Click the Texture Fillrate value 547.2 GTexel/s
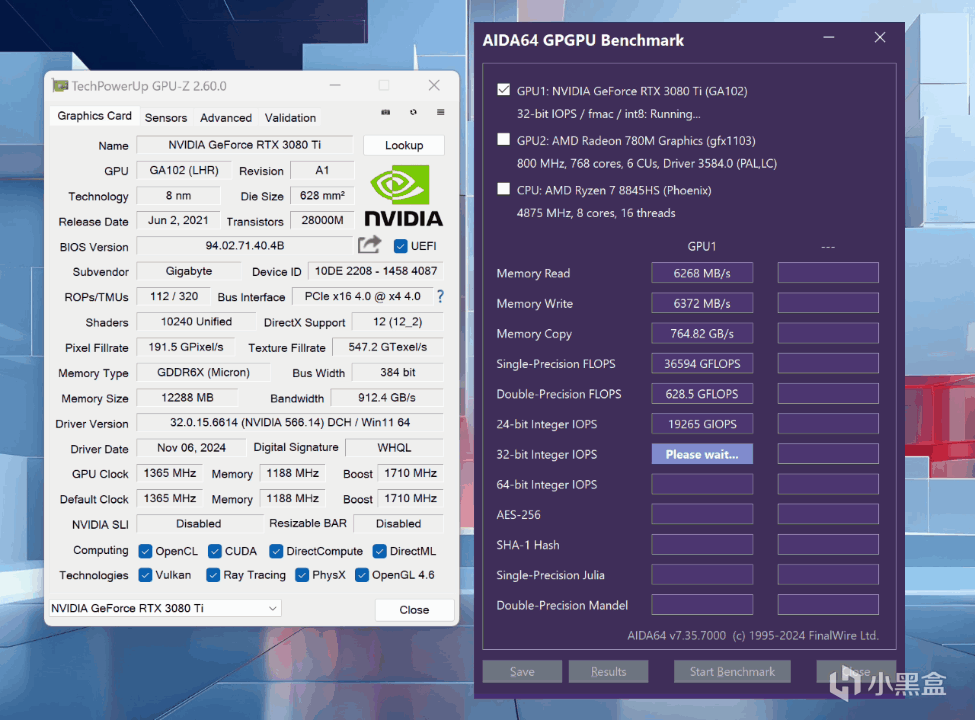Screen dimensions: 975x720 pyautogui.click(x=387, y=347)
